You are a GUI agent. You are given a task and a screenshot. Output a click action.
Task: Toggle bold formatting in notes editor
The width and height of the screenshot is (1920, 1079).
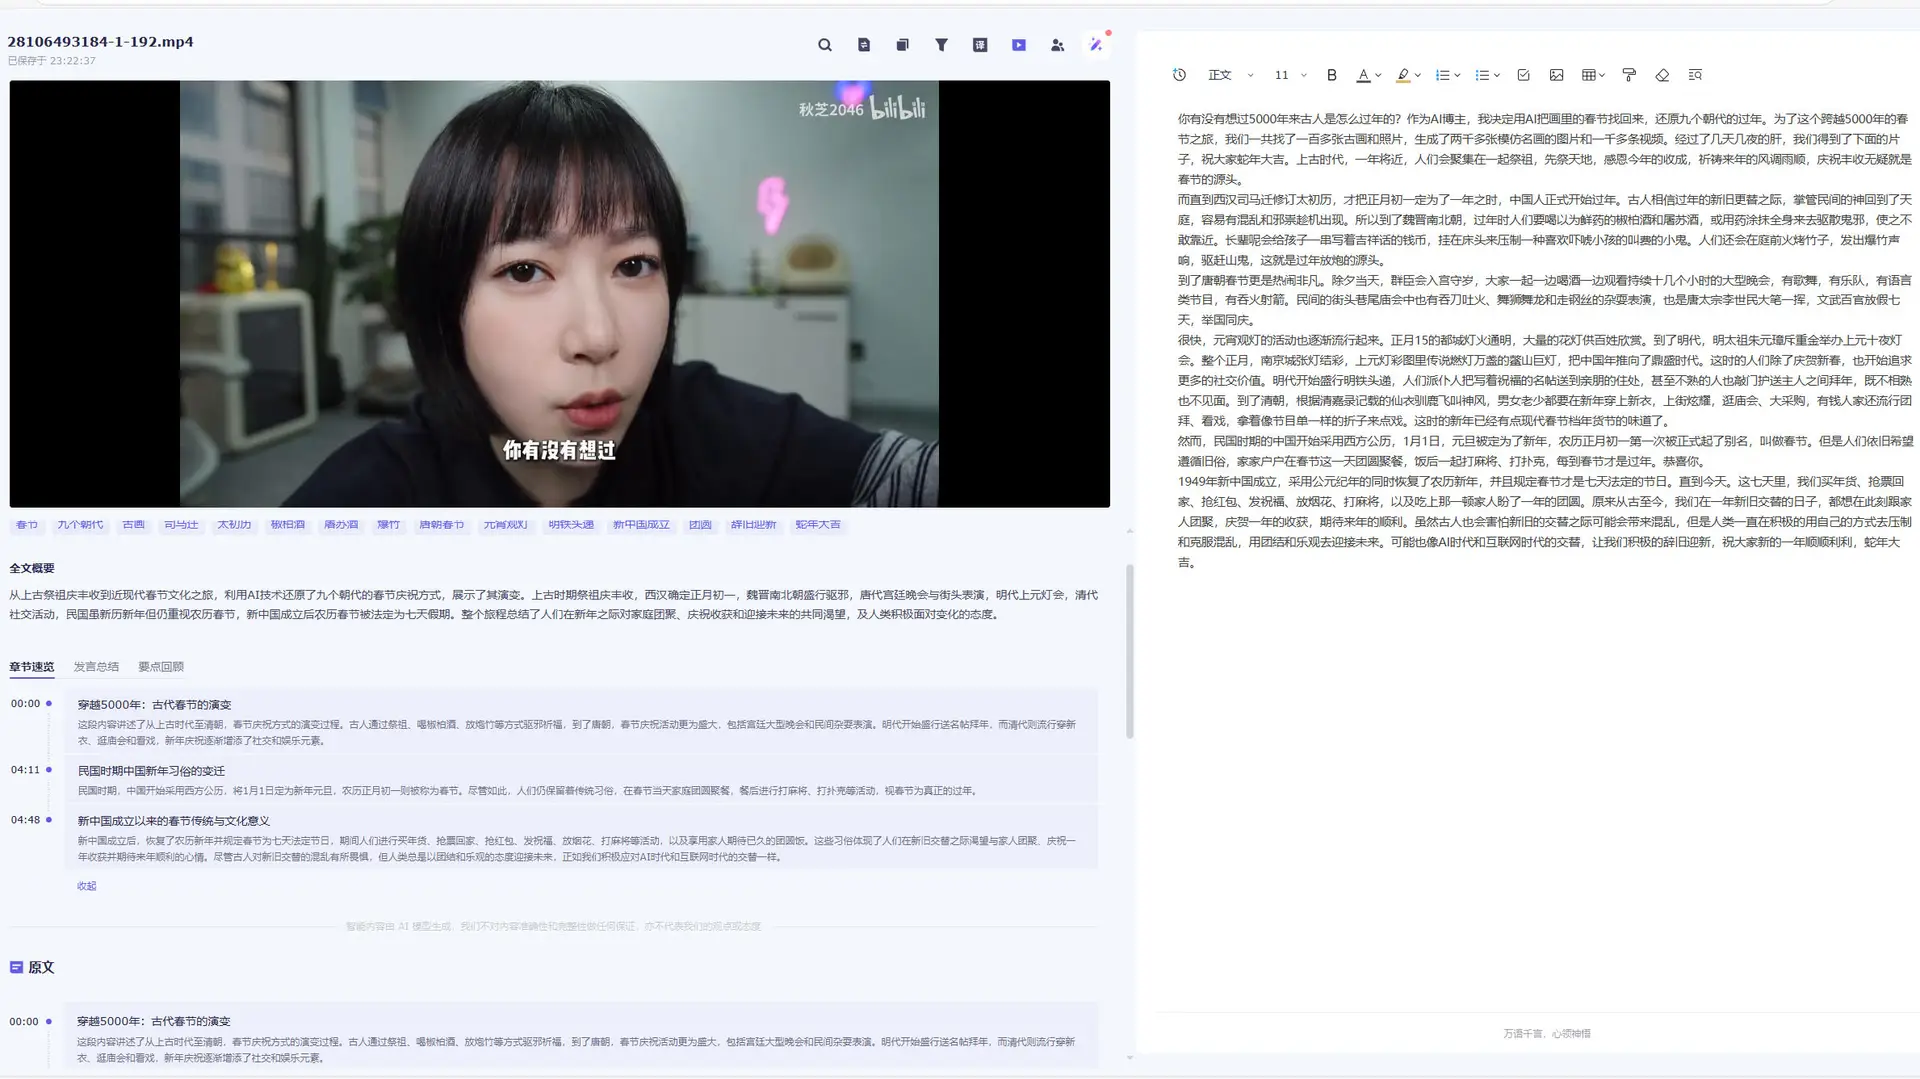(1331, 75)
